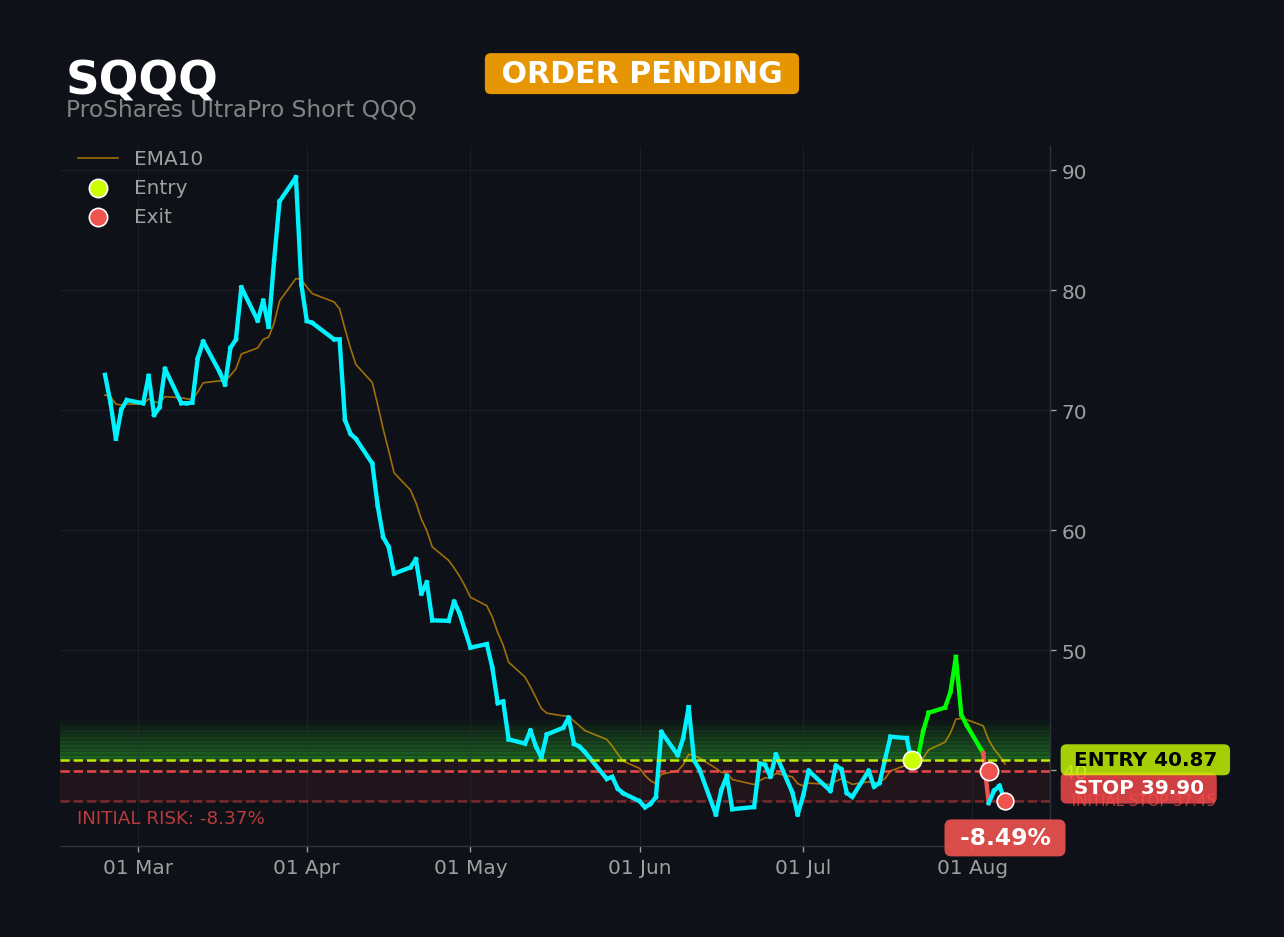Click the 50 price axis label
The image size is (1284, 937).
(x=1074, y=651)
